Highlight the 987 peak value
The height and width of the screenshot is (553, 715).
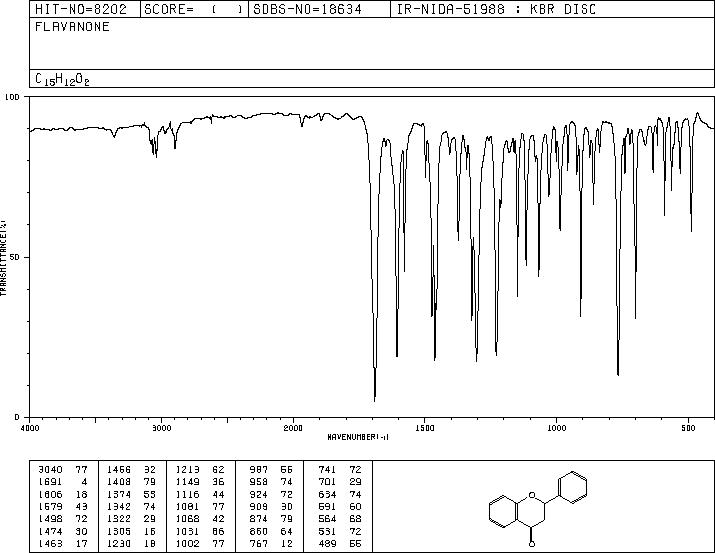[x=259, y=470]
